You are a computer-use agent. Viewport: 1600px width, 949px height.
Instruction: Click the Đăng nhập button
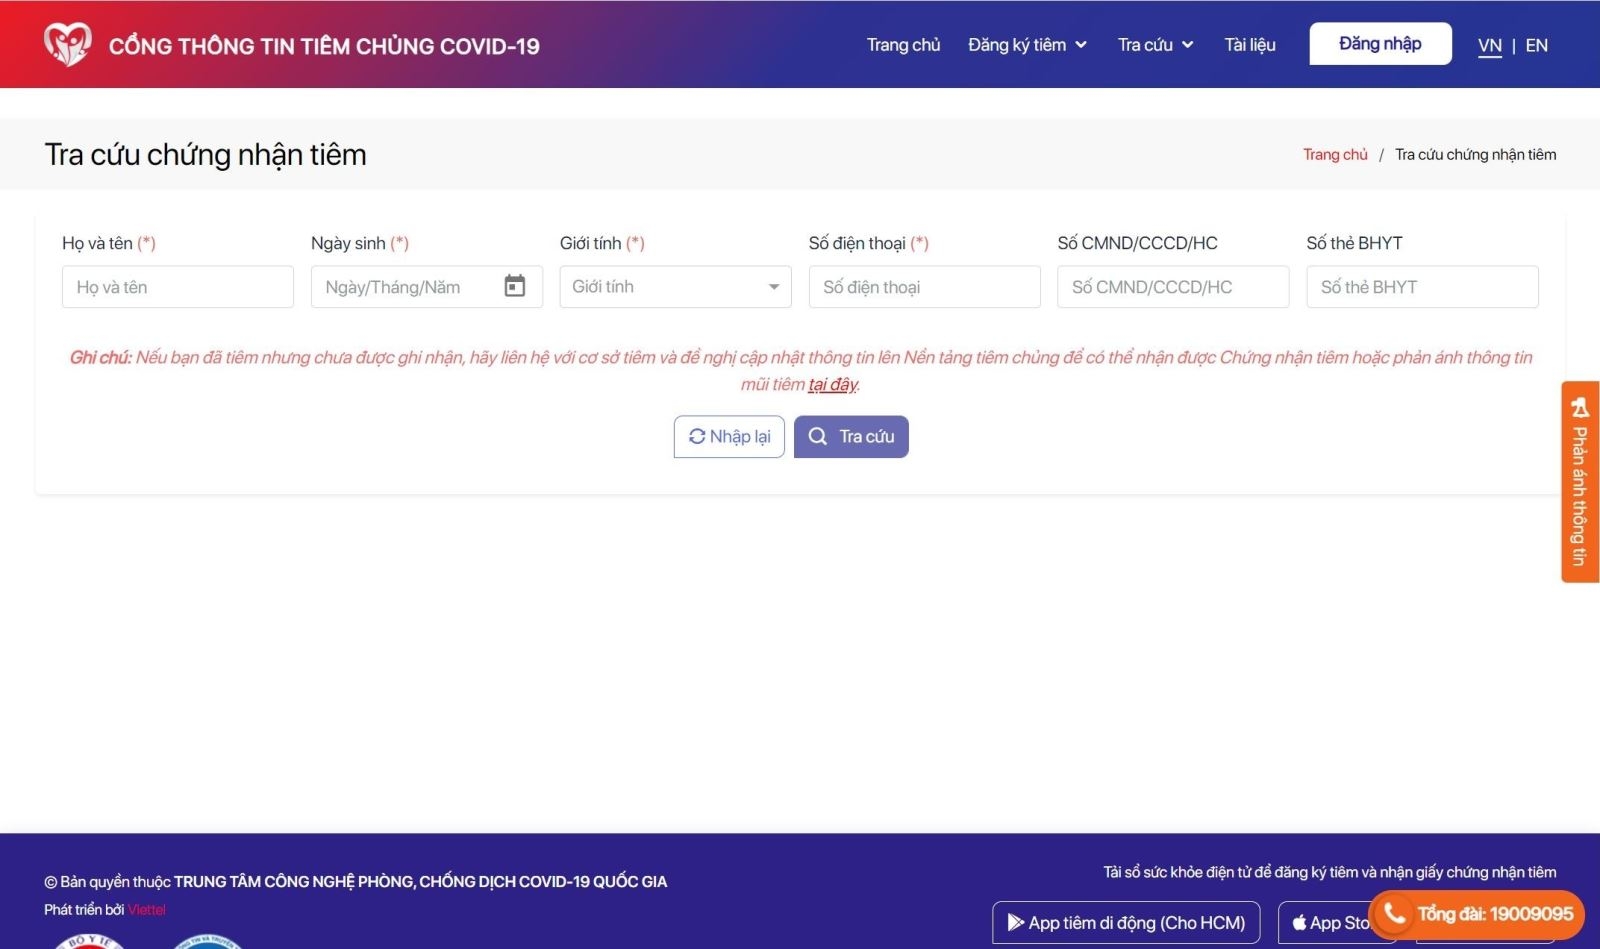(1380, 44)
